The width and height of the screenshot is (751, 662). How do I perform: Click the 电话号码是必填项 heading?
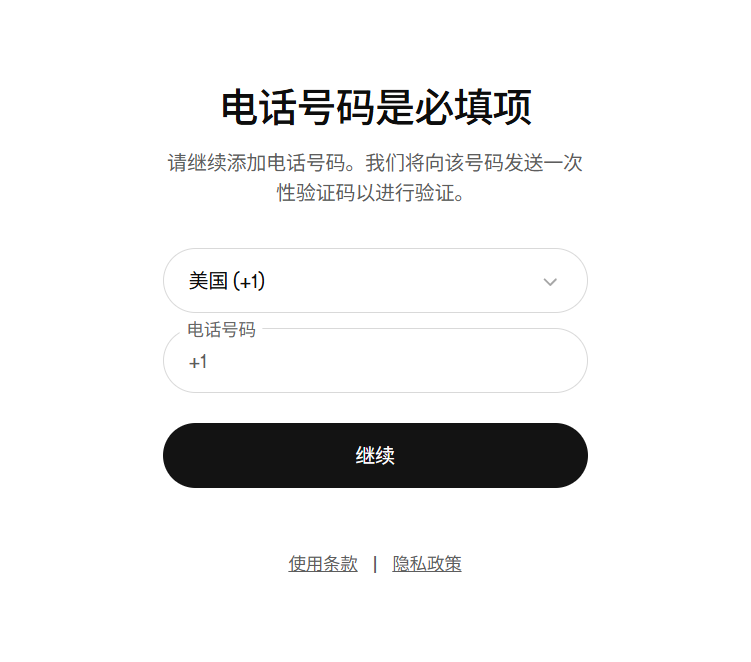coord(376,107)
